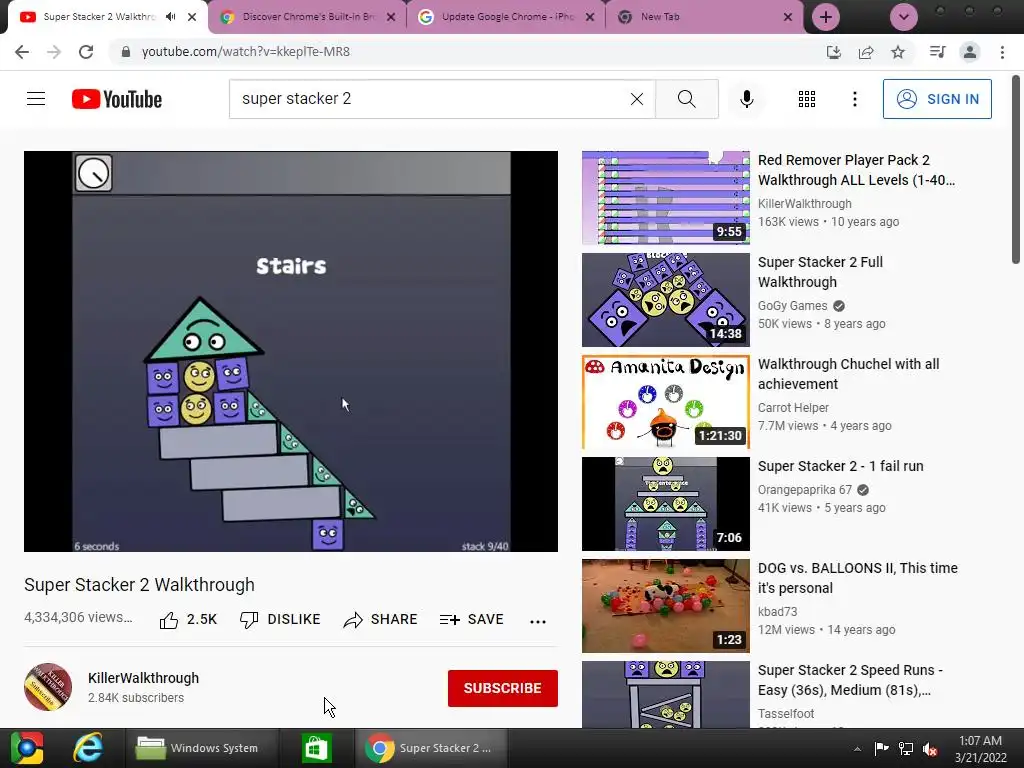Open the Chrome profile avatar
Image resolution: width=1024 pixels, height=768 pixels.
click(970, 52)
